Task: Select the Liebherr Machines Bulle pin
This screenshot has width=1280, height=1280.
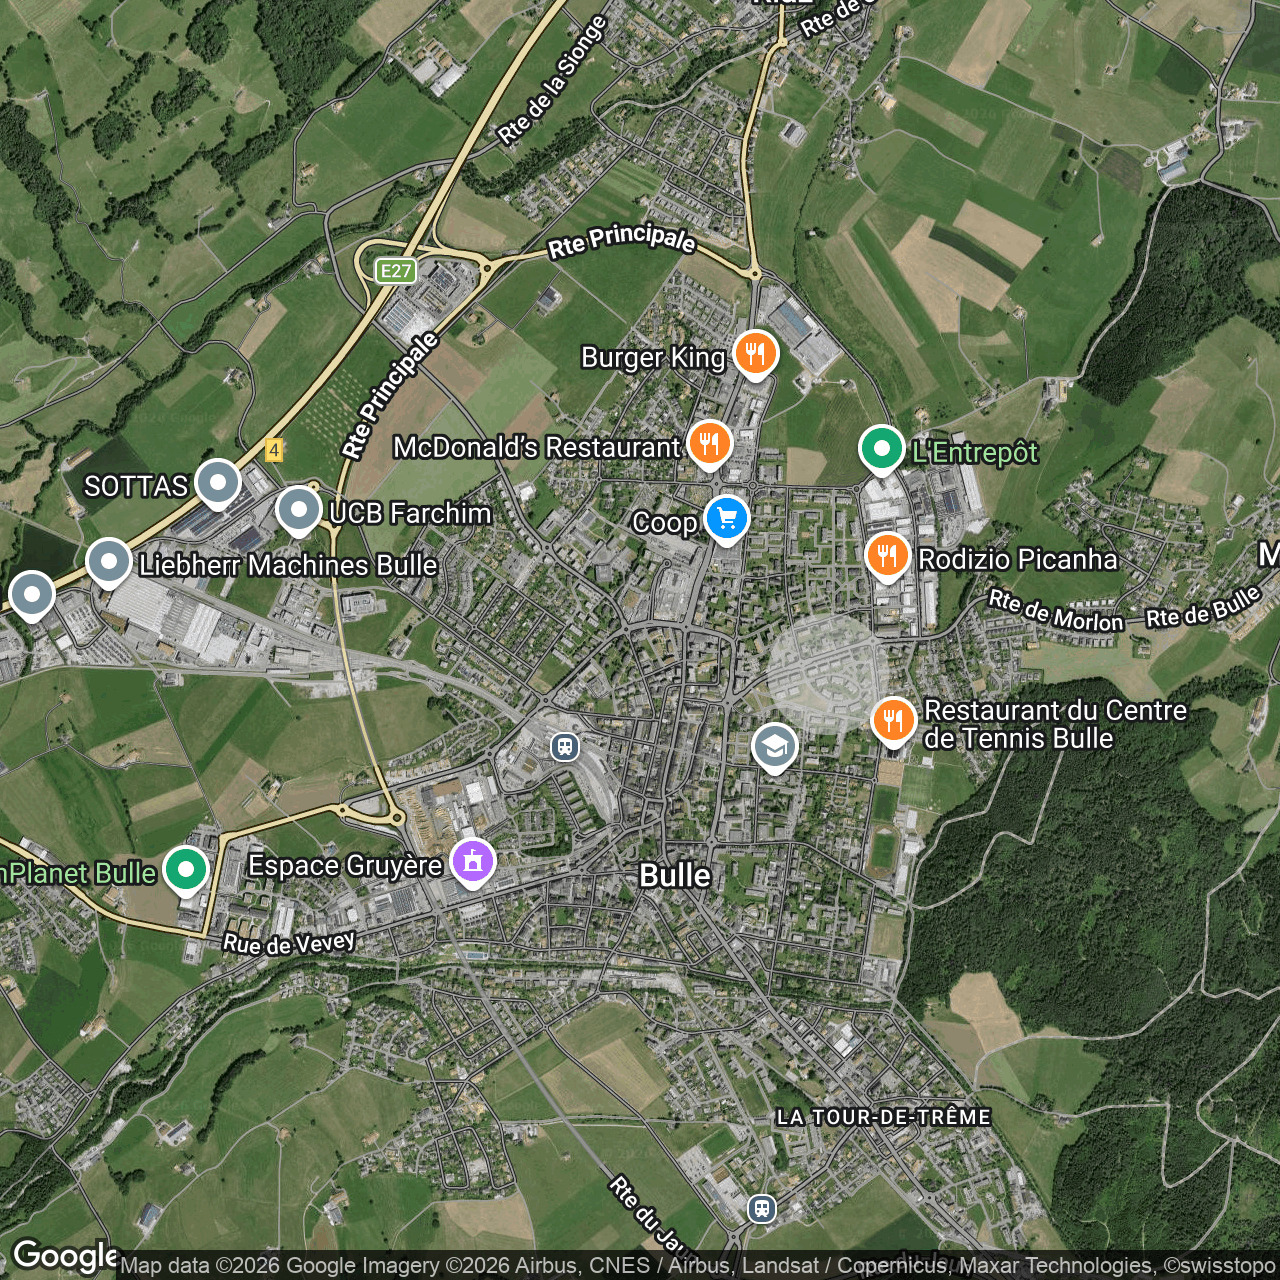Action: 109,563
